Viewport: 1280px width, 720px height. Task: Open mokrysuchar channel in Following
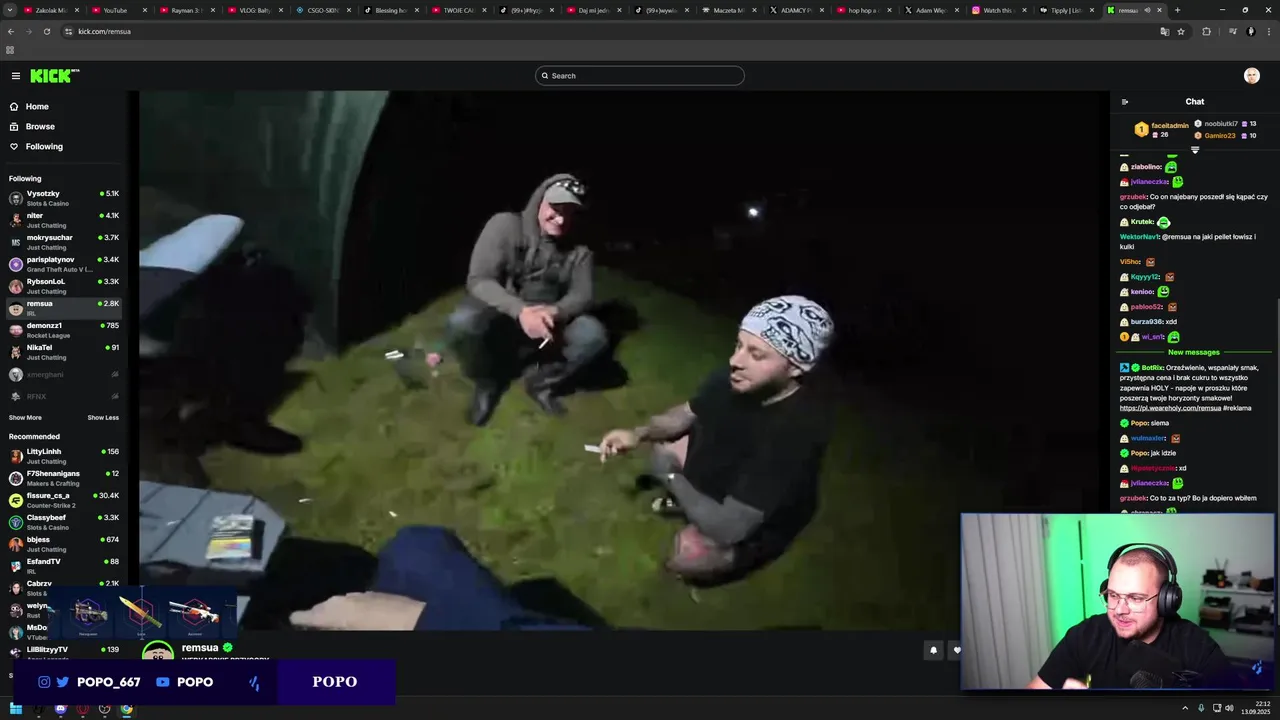[64, 242]
